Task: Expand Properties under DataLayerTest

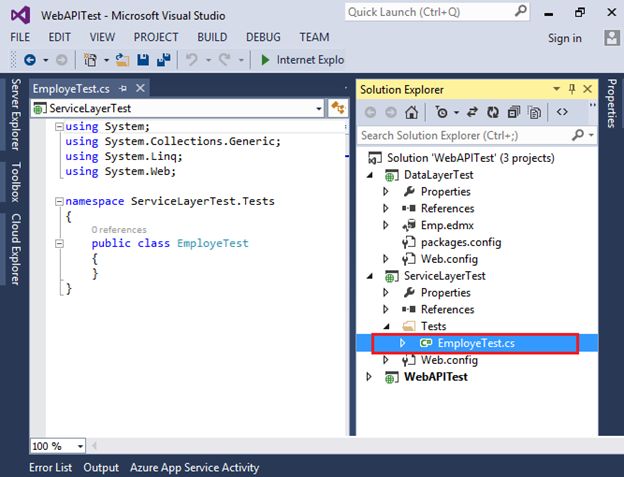Action: click(385, 192)
